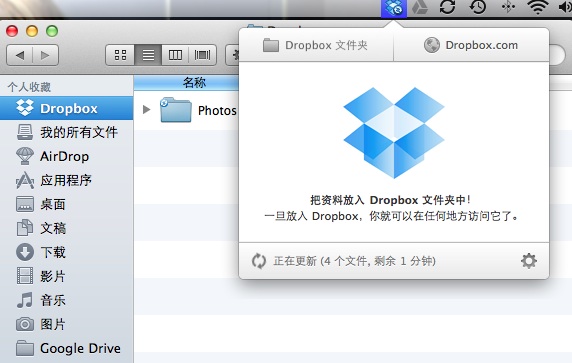Switch Finder to column view
The width and height of the screenshot is (572, 363).
(175, 55)
